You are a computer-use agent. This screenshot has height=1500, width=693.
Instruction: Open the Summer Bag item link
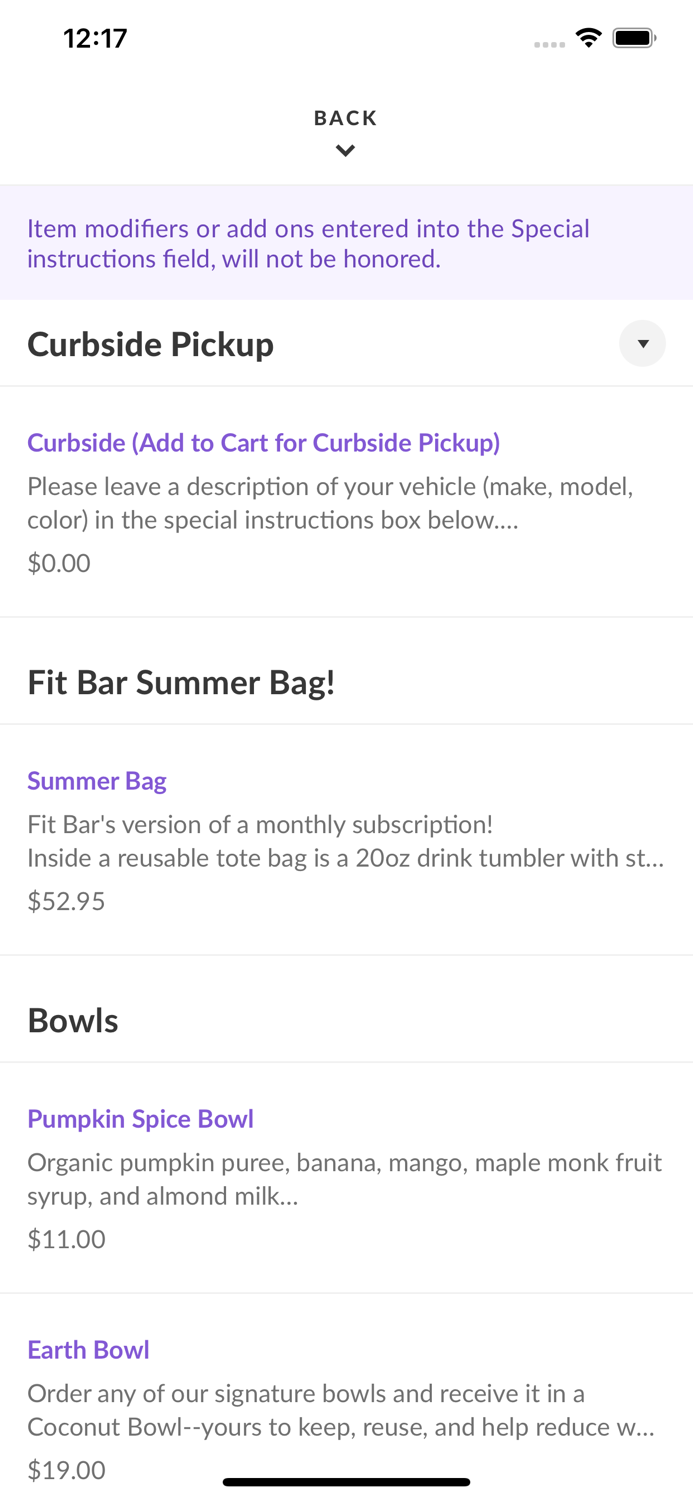click(97, 781)
